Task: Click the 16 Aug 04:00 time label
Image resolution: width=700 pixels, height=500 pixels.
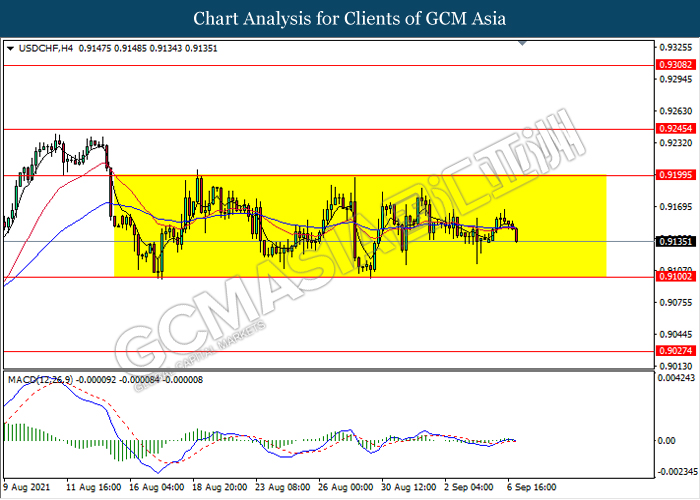Action: pyautogui.click(x=157, y=487)
